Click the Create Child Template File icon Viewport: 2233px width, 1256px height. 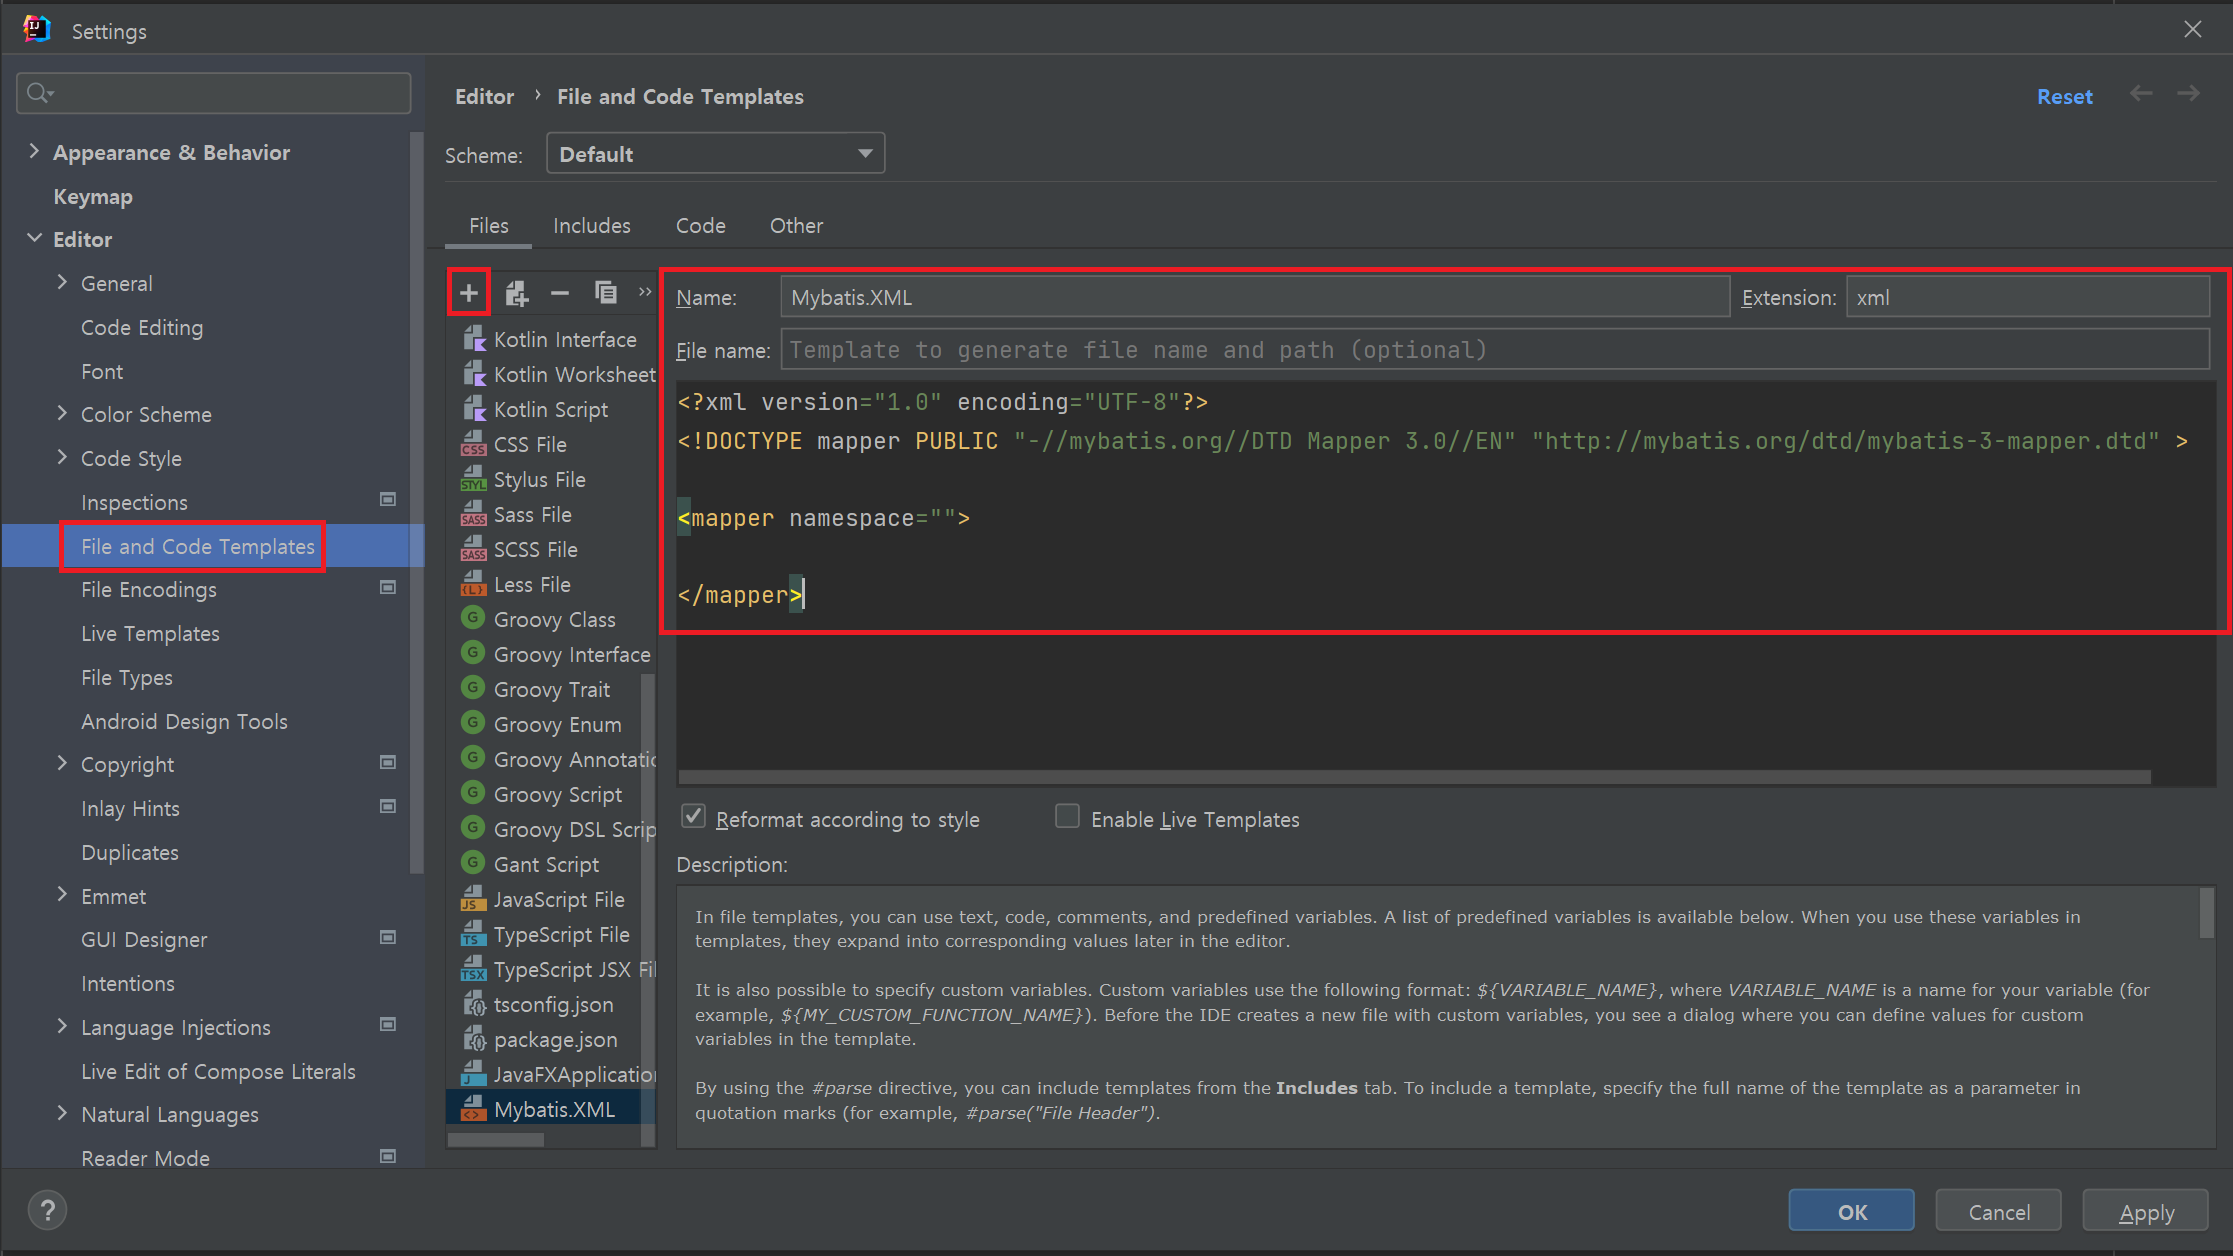[x=516, y=293]
